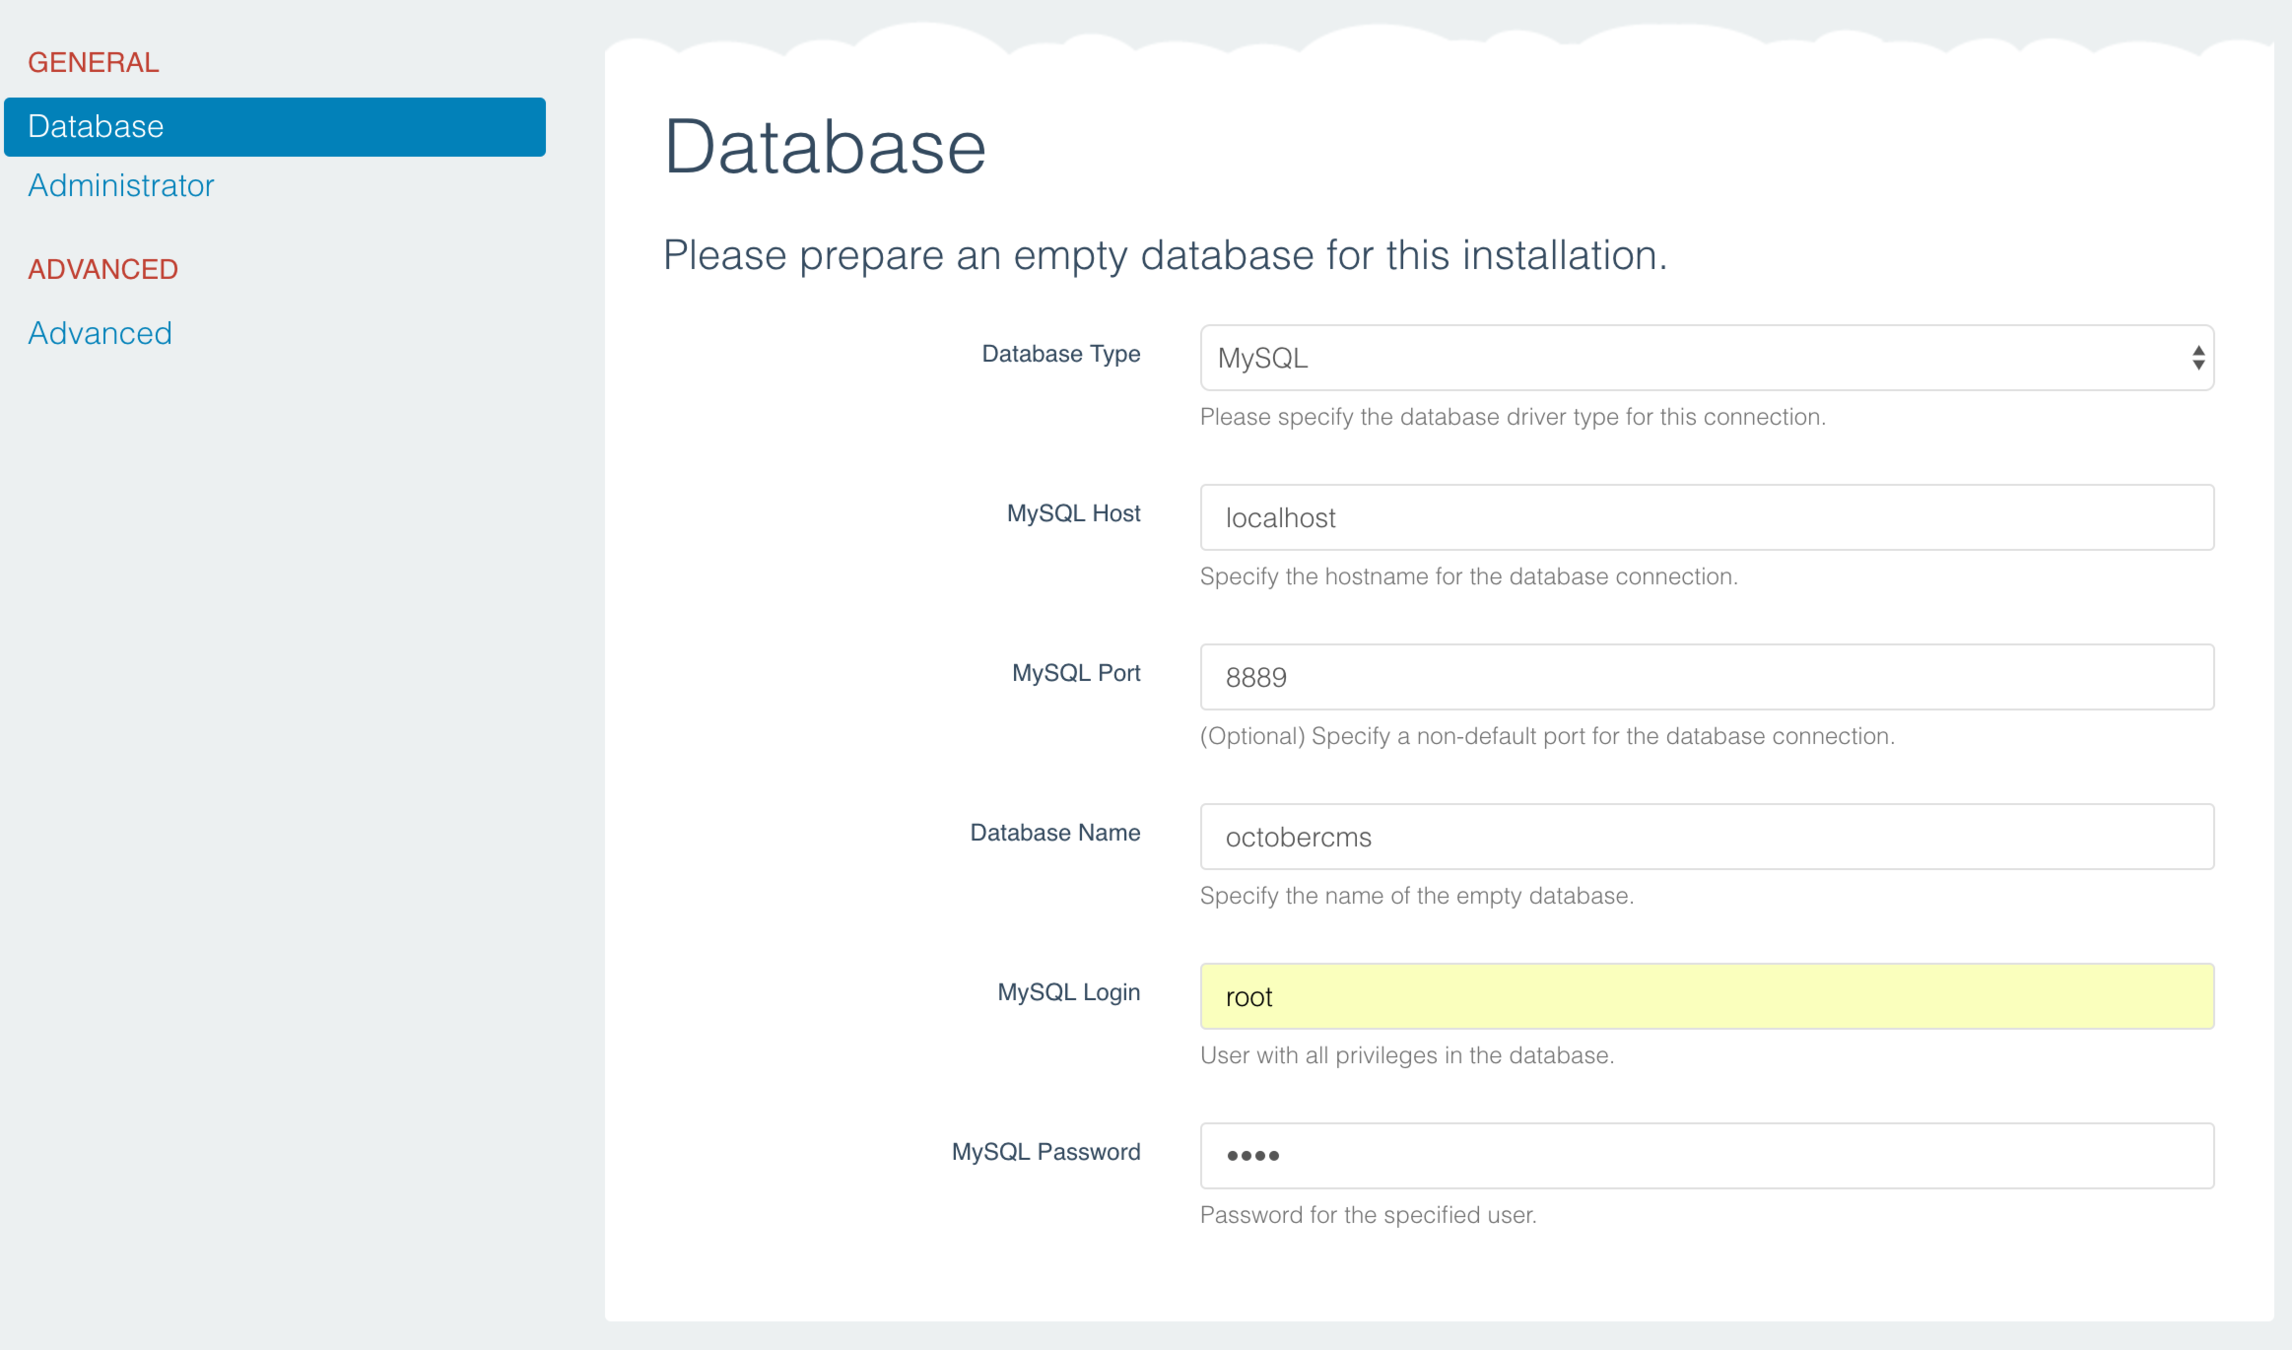Viewport: 2292px width, 1350px height.
Task: Click the MySQL Host label
Action: pyautogui.click(x=1073, y=514)
